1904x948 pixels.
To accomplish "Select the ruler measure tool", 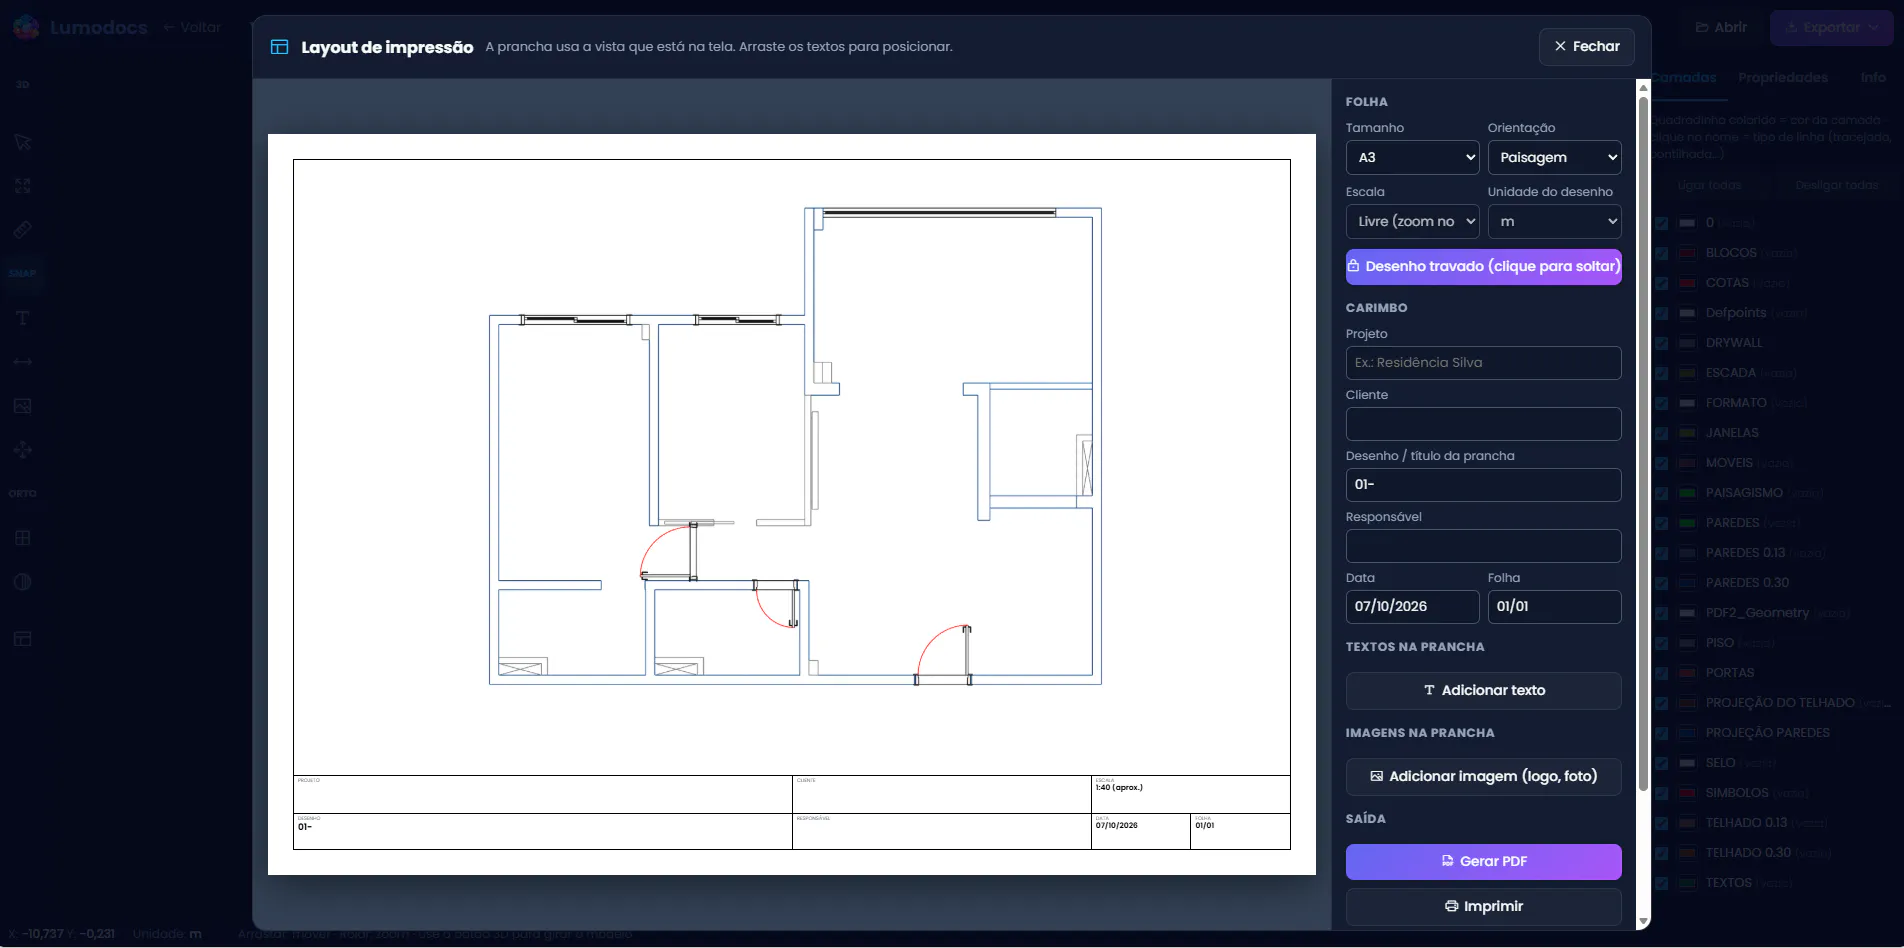I will click(x=23, y=230).
